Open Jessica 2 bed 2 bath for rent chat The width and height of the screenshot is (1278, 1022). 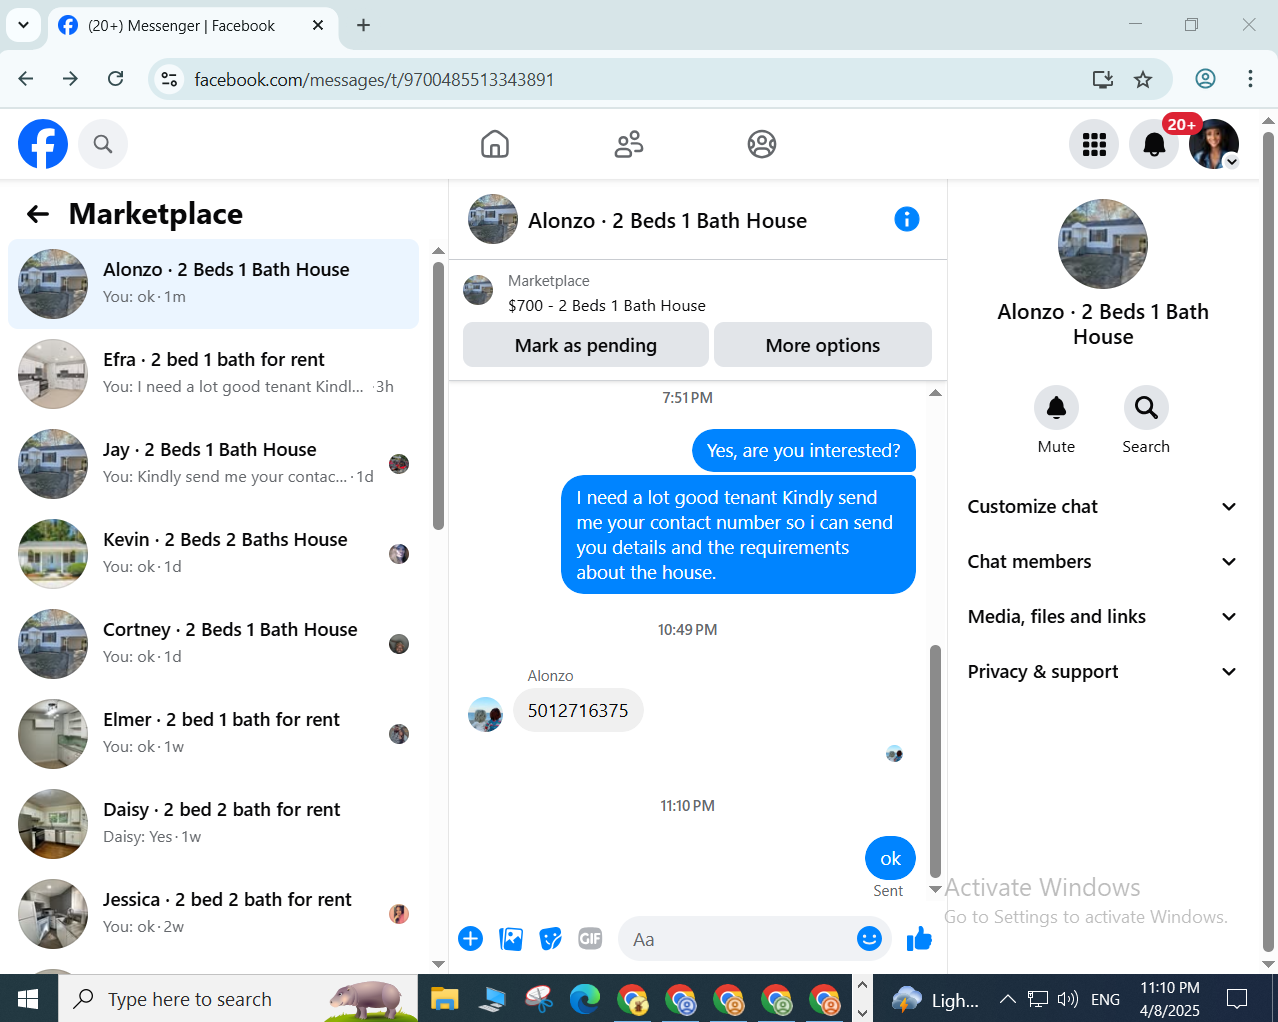pyautogui.click(x=213, y=914)
